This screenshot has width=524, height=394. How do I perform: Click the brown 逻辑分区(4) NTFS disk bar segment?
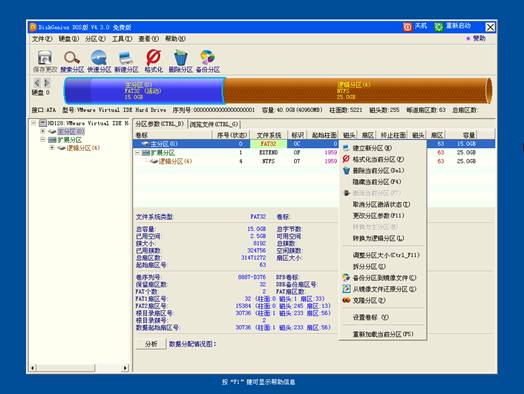point(357,91)
